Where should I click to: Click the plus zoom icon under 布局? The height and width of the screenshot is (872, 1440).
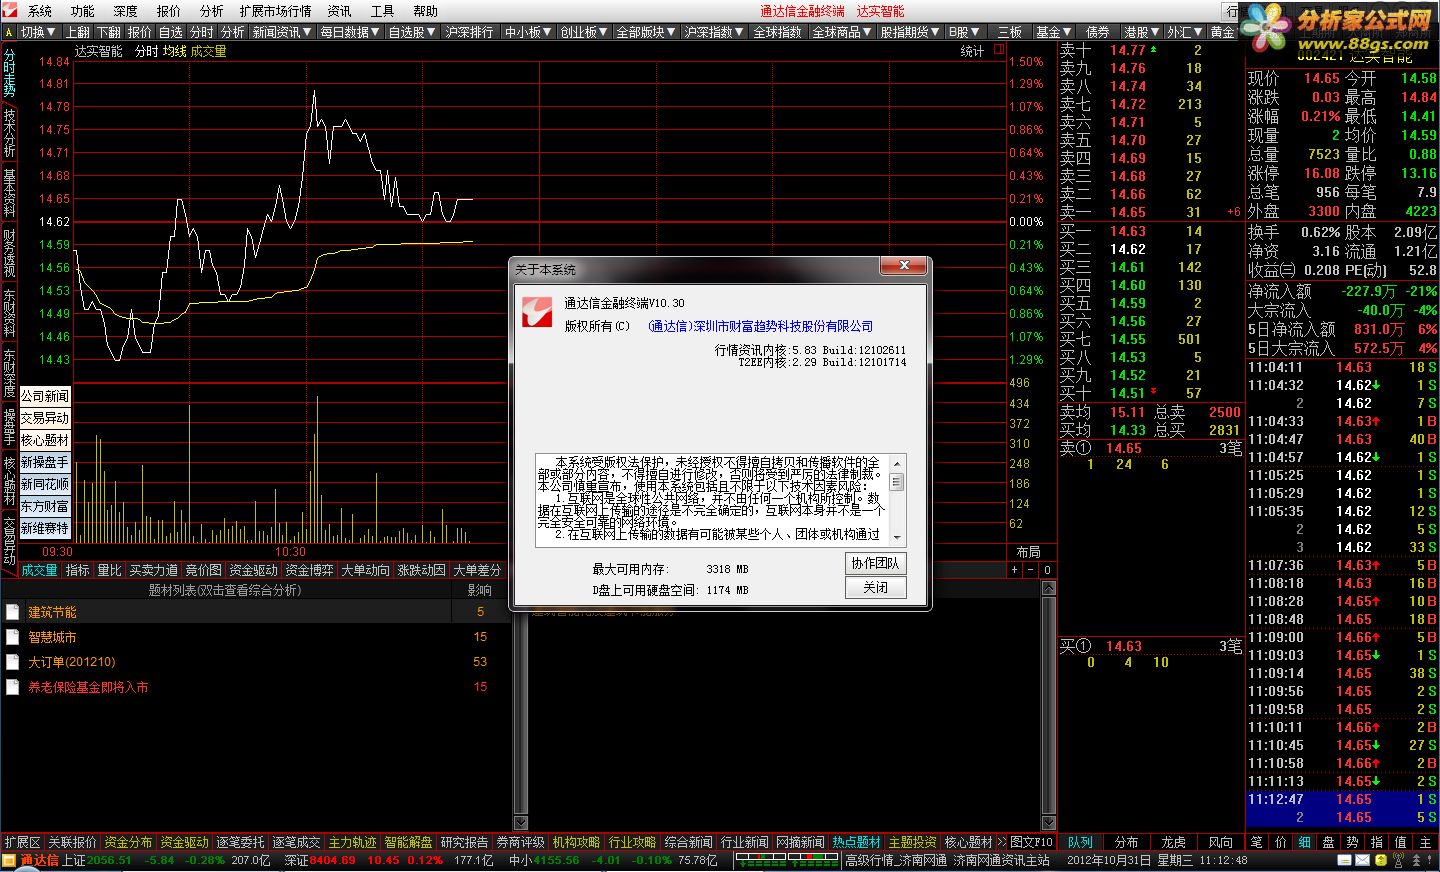click(x=1015, y=570)
